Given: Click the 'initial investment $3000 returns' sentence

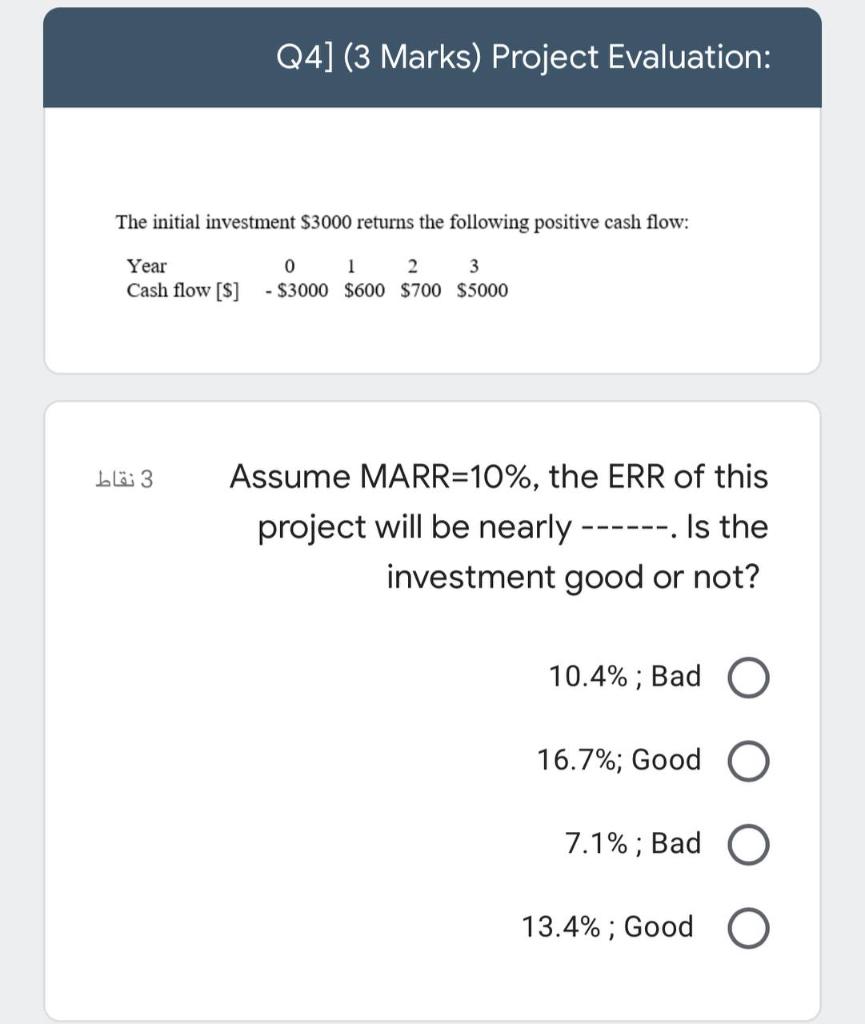Looking at the screenshot, I should [402, 221].
